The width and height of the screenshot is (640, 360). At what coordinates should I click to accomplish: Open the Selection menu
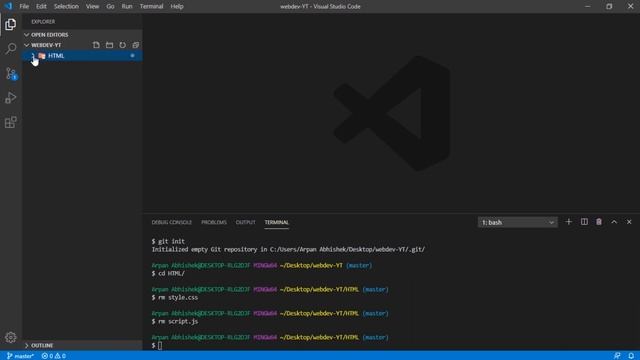point(66,7)
